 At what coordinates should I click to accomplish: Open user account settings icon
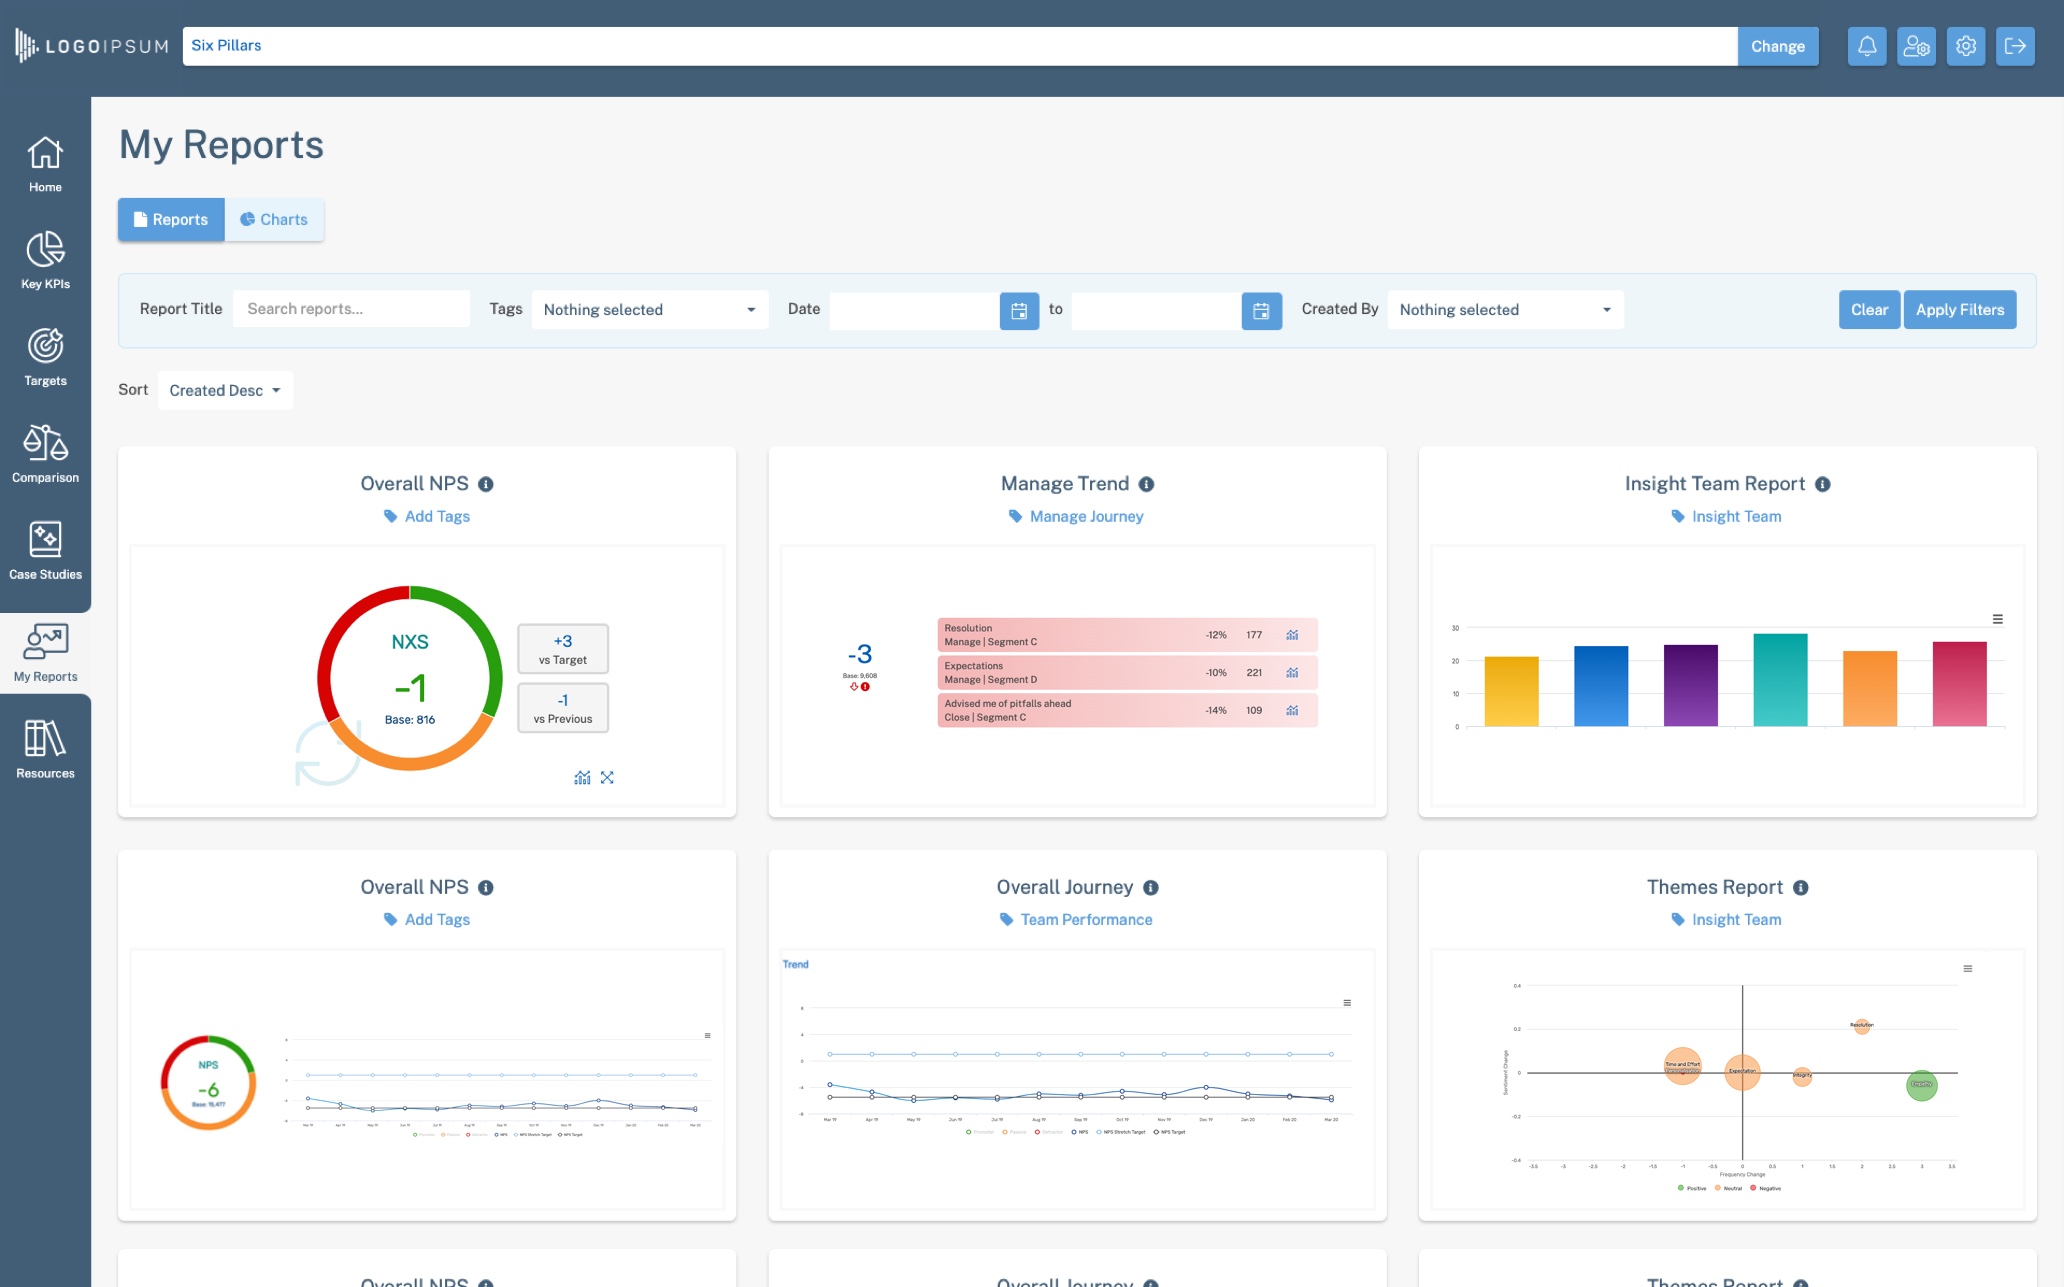point(1916,45)
